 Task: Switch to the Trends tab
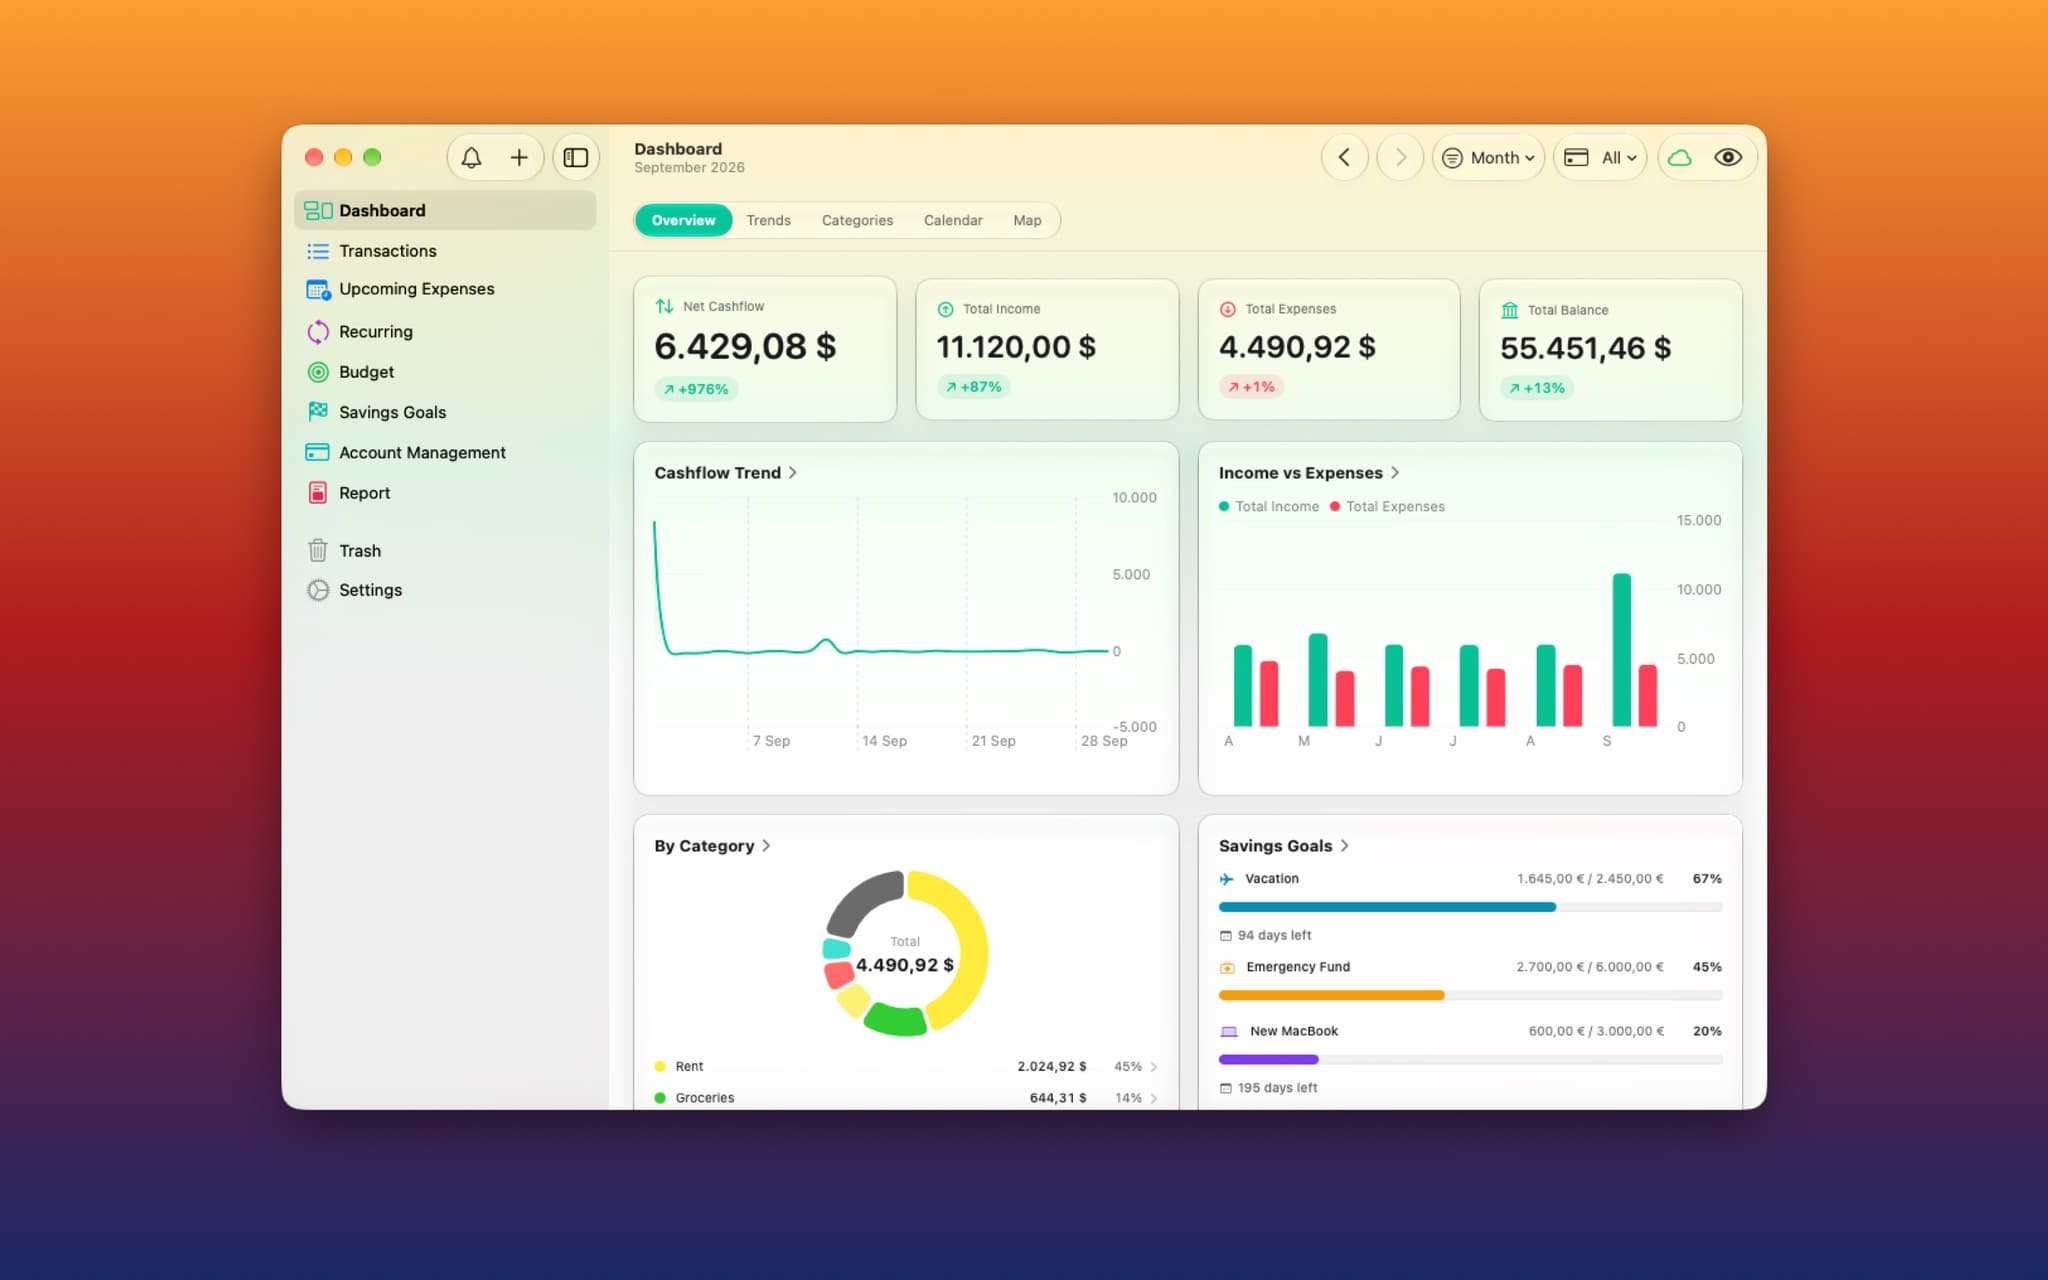pos(768,220)
